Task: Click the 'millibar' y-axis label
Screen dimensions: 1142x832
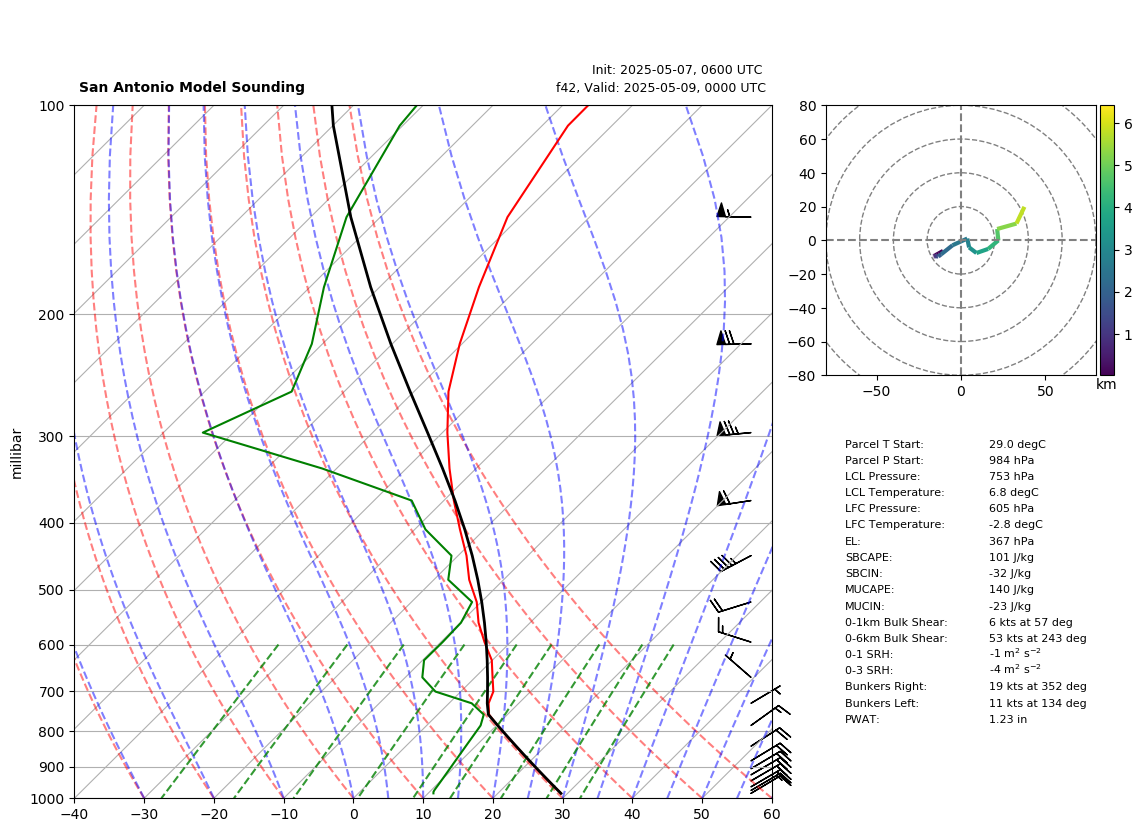Action: tap(17, 454)
